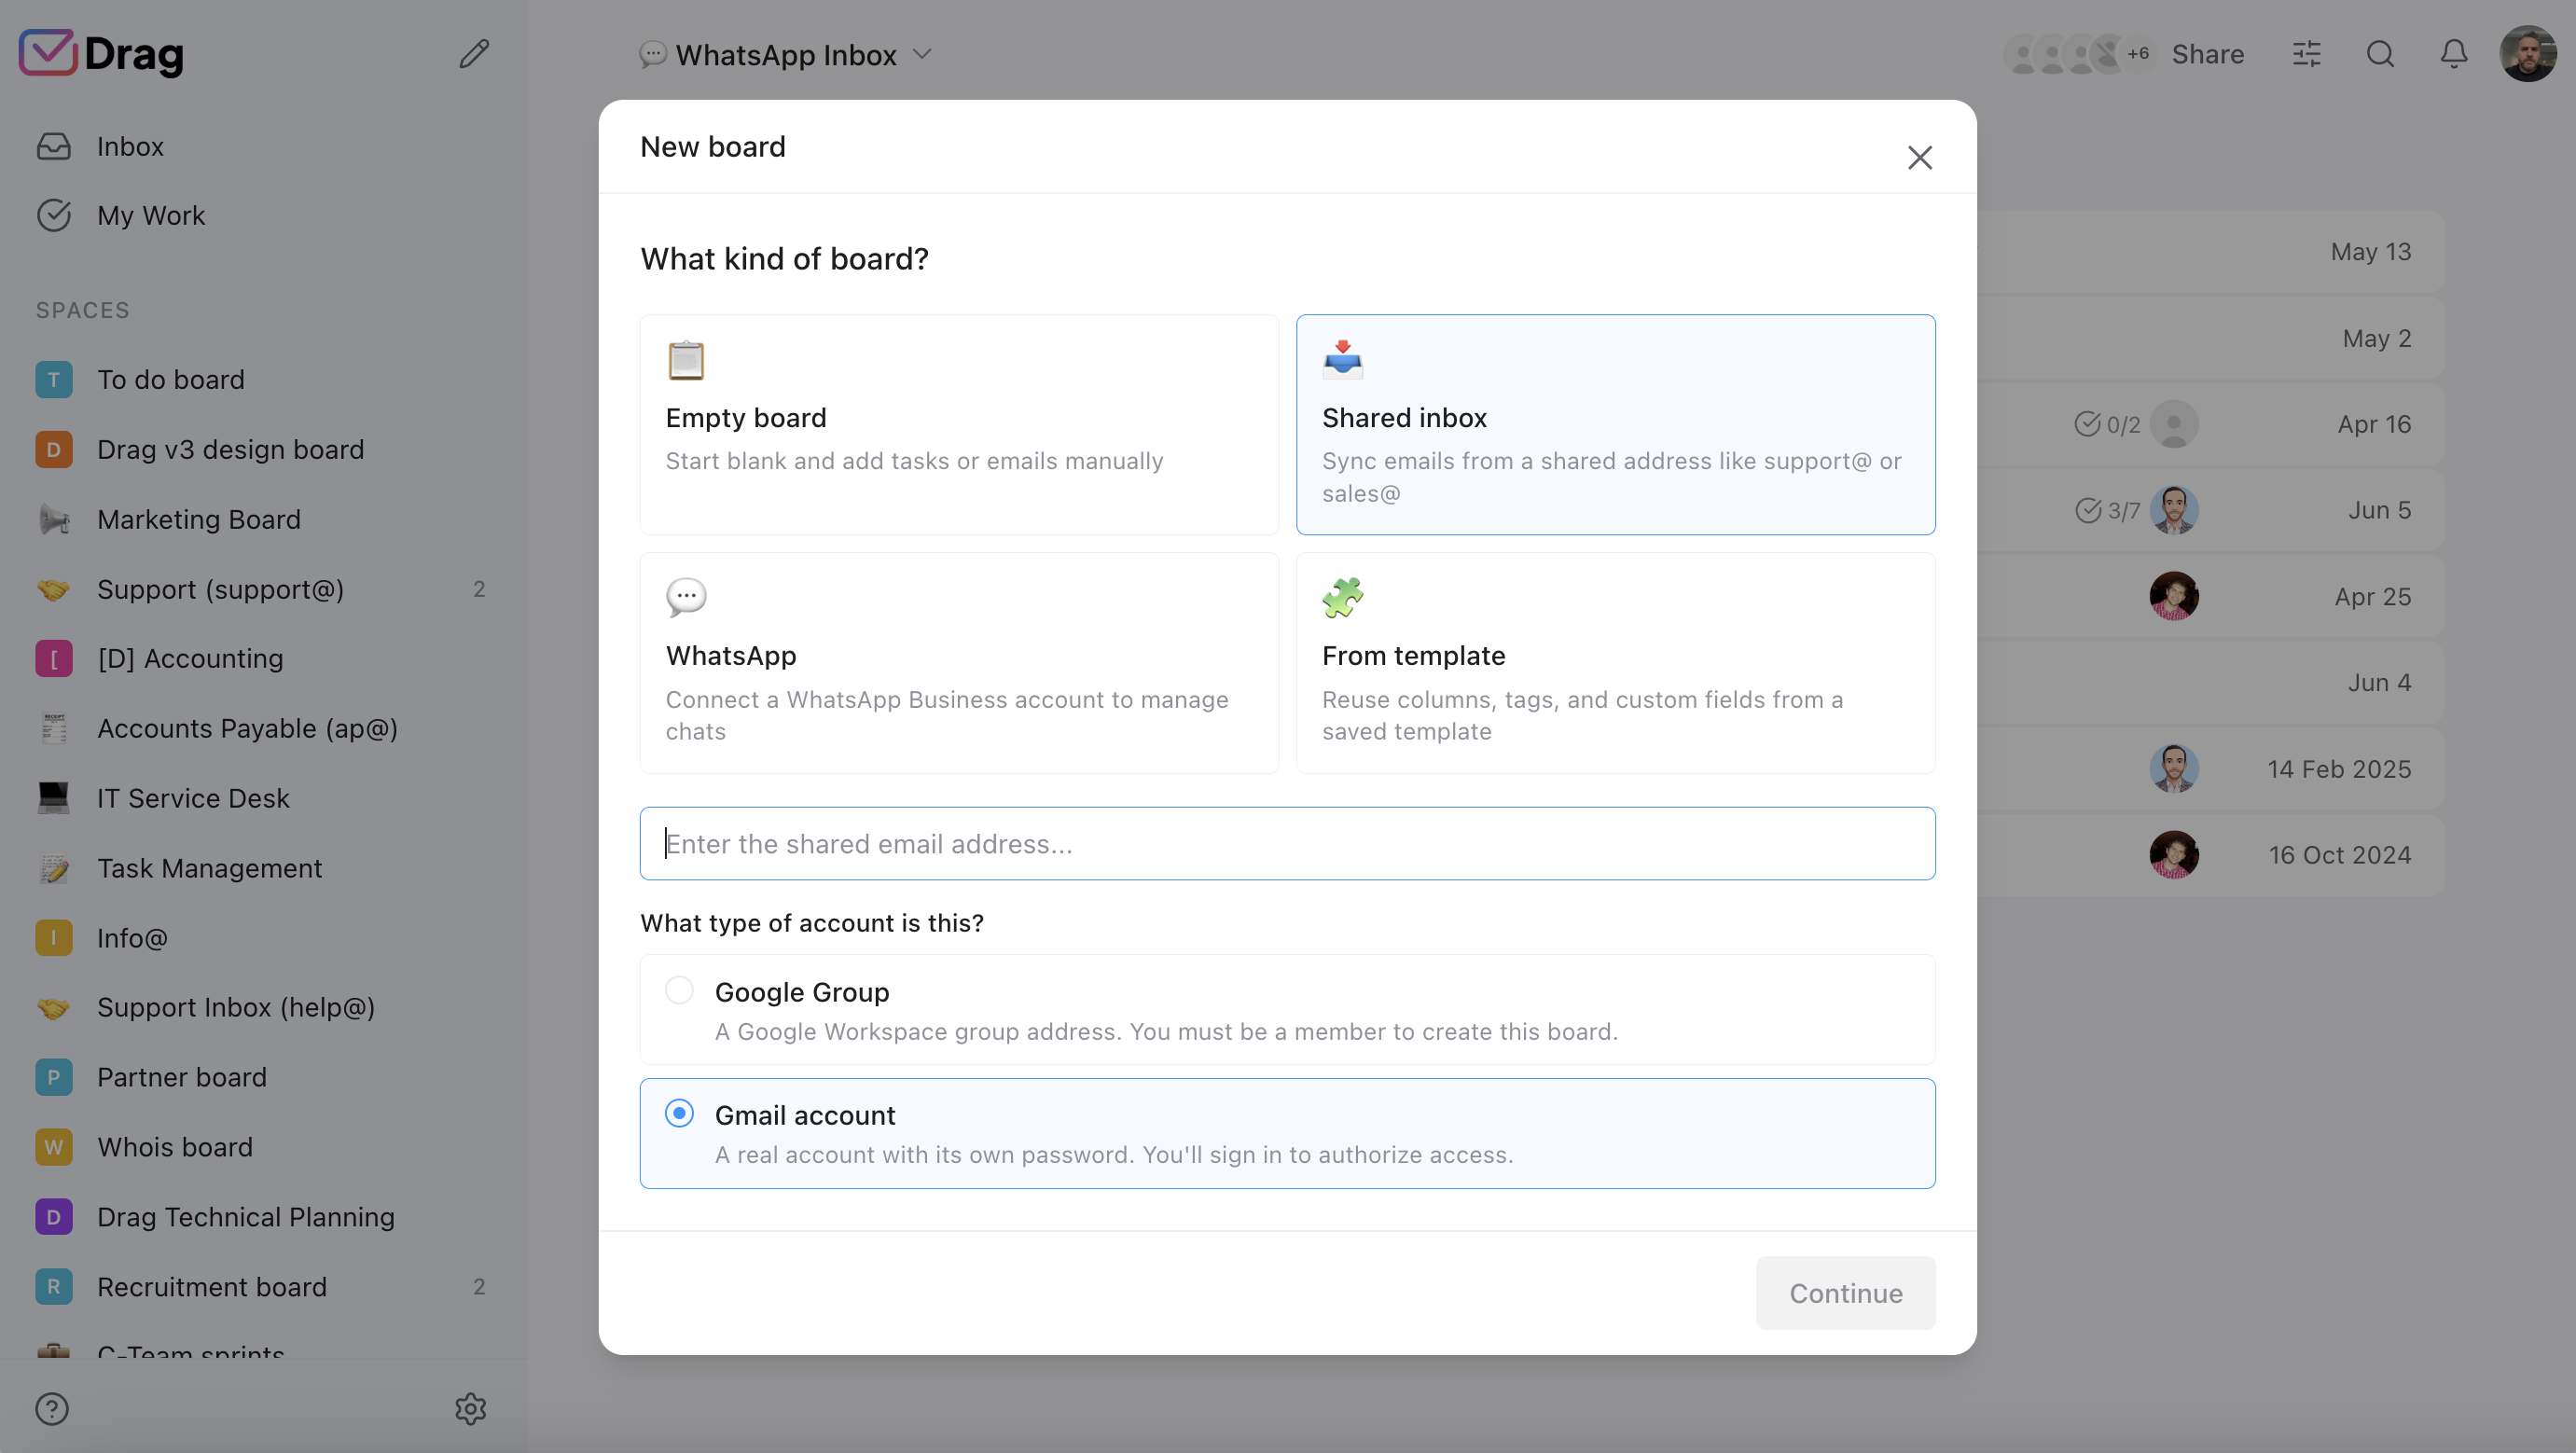The height and width of the screenshot is (1453, 2576).
Task: Click the May 2 date
Action: click(x=2377, y=338)
